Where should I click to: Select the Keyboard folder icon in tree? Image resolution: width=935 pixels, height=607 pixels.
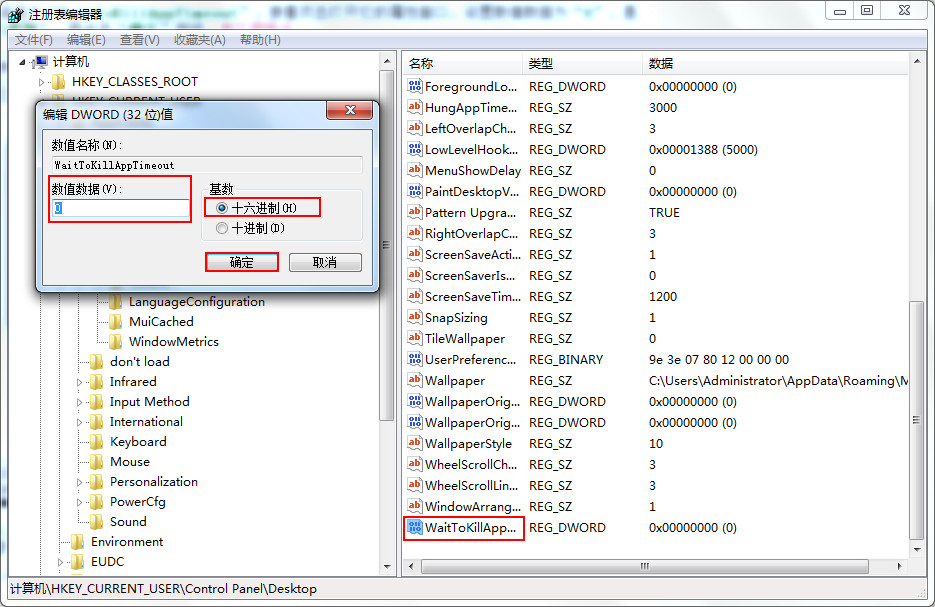[x=96, y=442]
